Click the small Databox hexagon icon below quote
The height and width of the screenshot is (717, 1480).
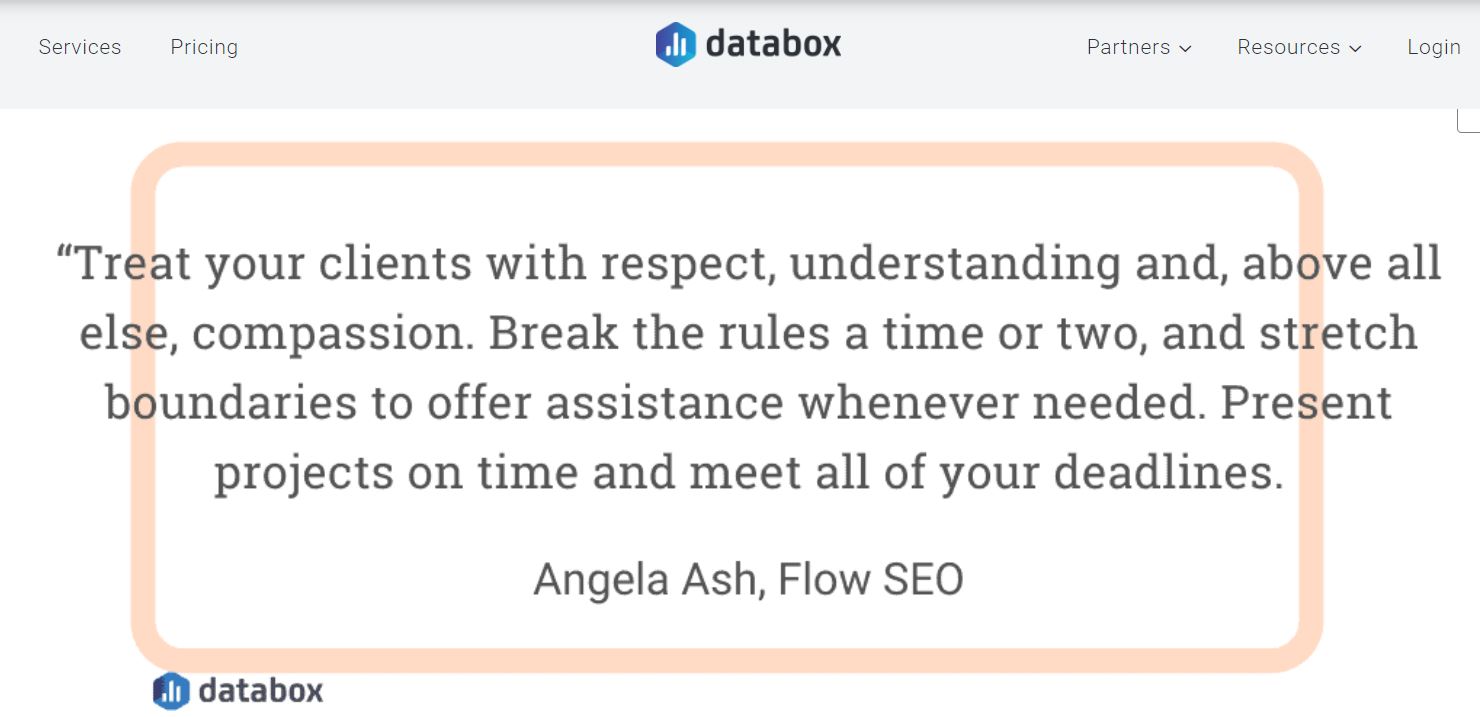(171, 691)
